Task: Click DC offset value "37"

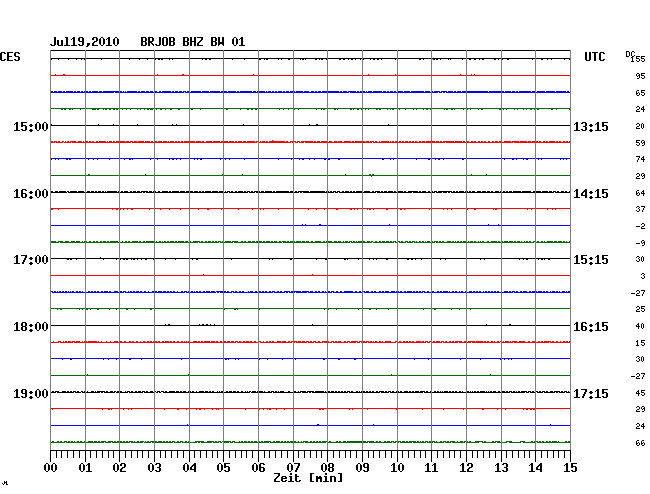Action: point(640,209)
